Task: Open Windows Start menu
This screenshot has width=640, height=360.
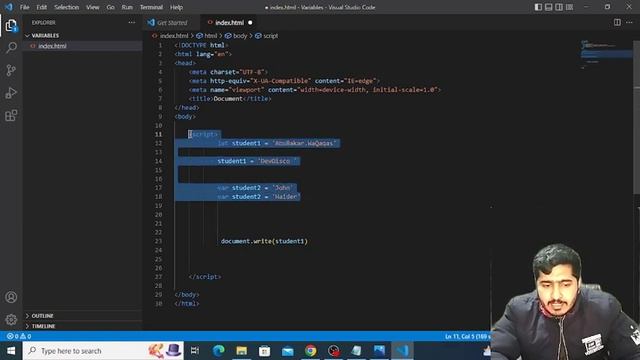Action: (x=11, y=351)
